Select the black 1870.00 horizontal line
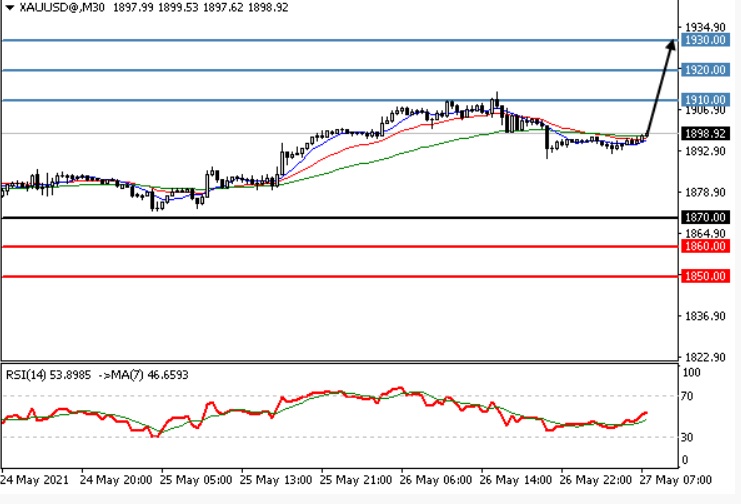 (x=339, y=217)
